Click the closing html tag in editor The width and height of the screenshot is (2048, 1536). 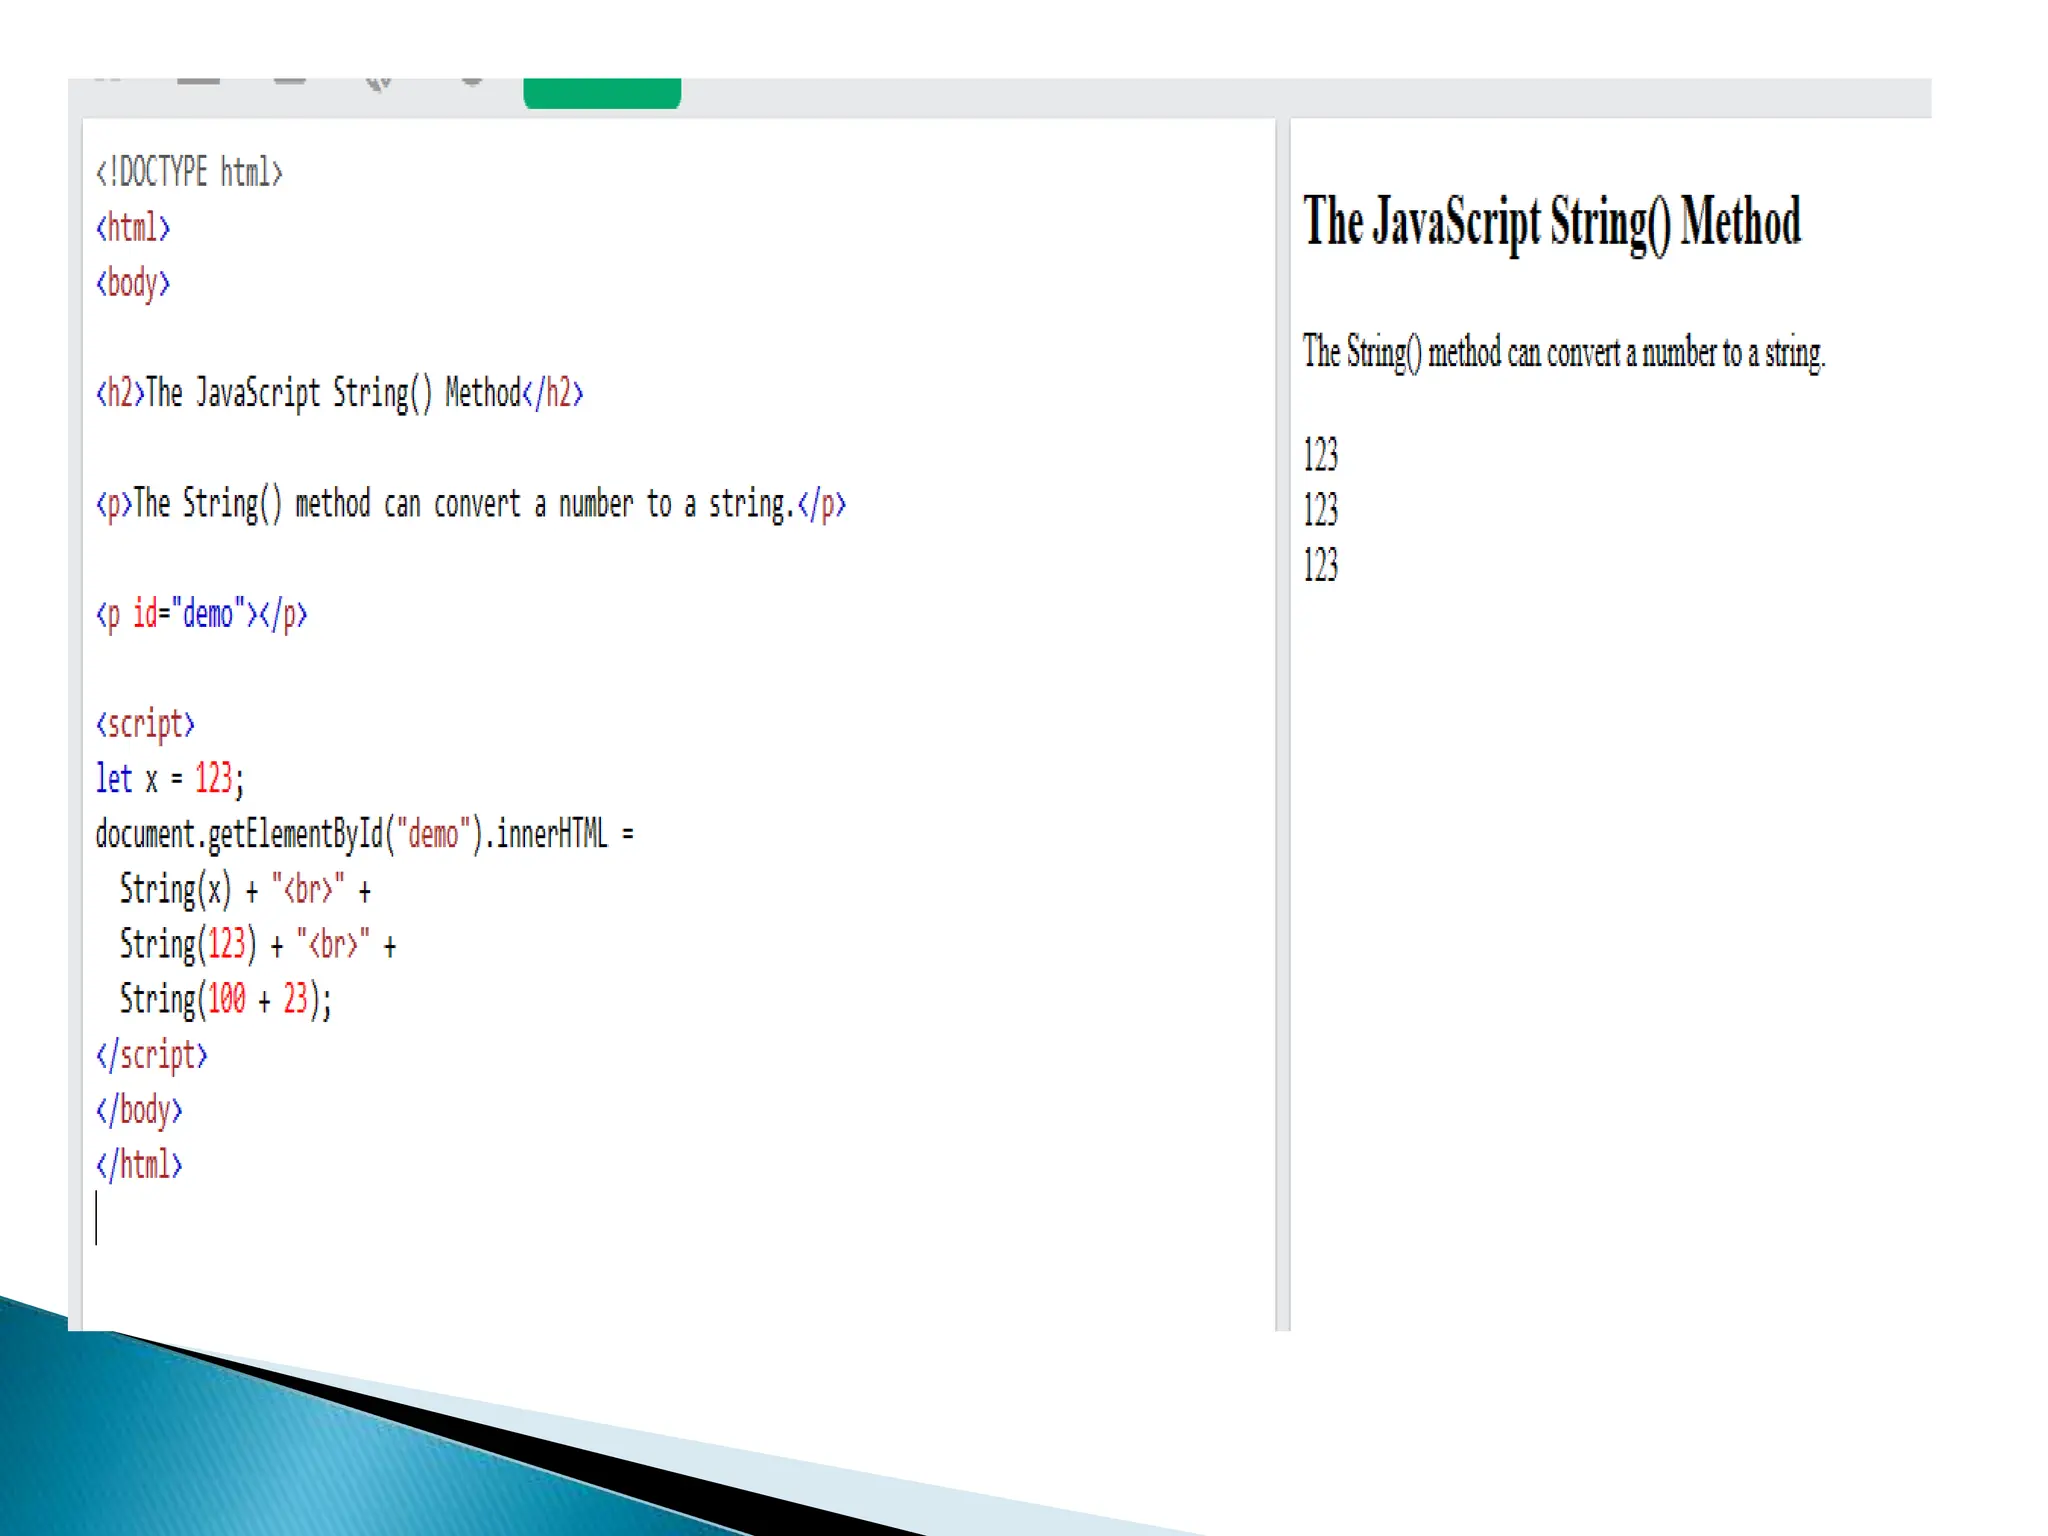(x=139, y=1165)
